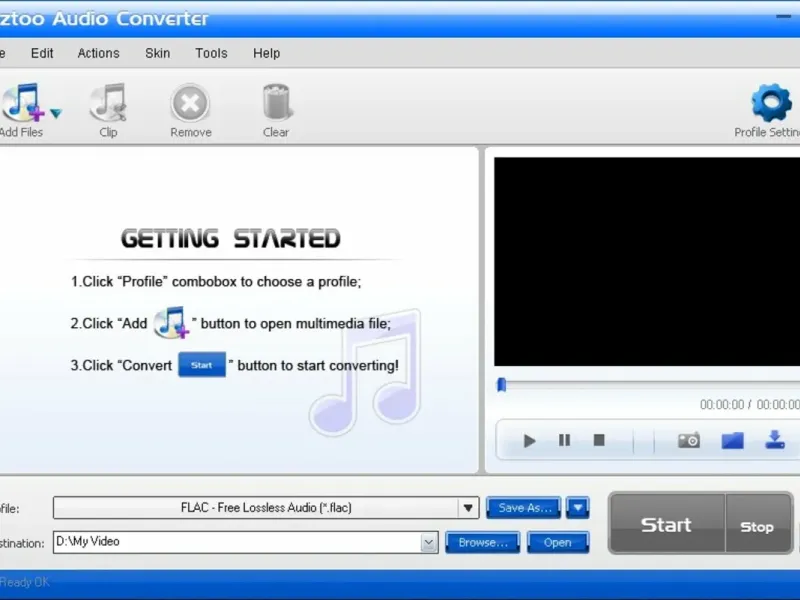Image resolution: width=800 pixels, height=600 pixels.
Task: Click the large Start convert button
Action: (x=666, y=524)
